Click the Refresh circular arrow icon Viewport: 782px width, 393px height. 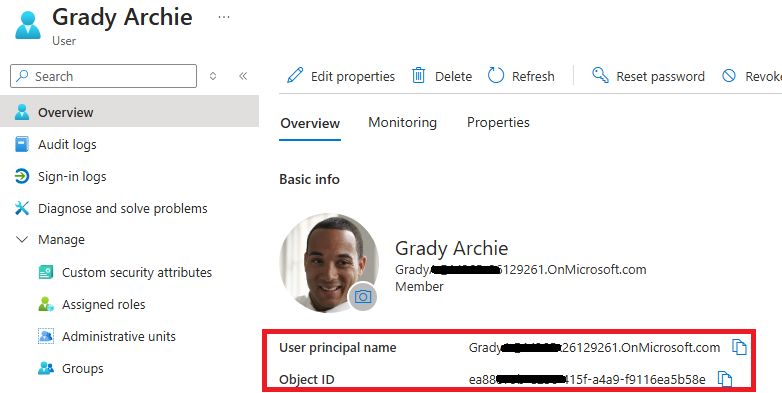click(x=496, y=76)
